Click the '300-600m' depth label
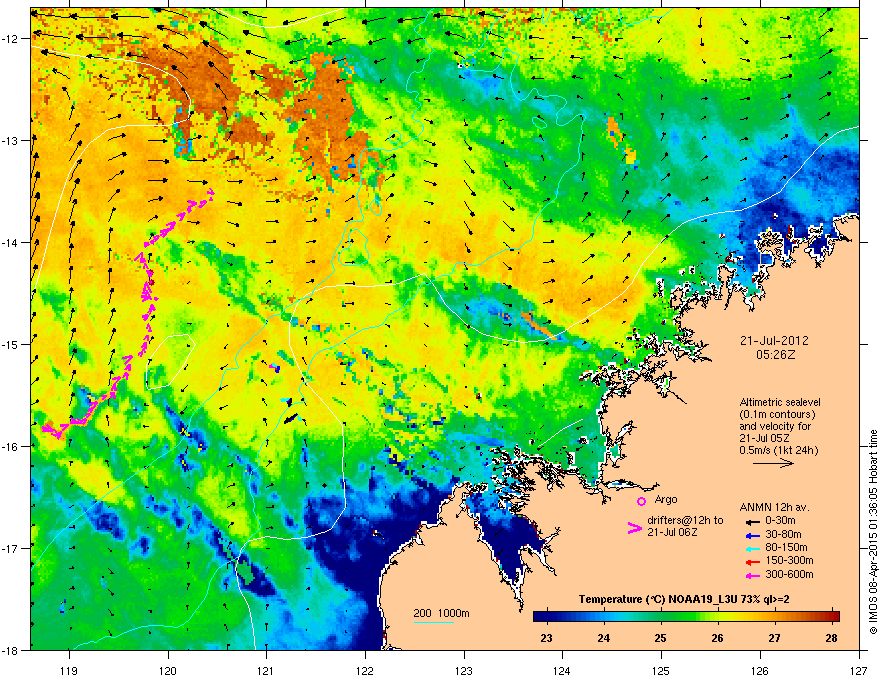 (x=790, y=574)
